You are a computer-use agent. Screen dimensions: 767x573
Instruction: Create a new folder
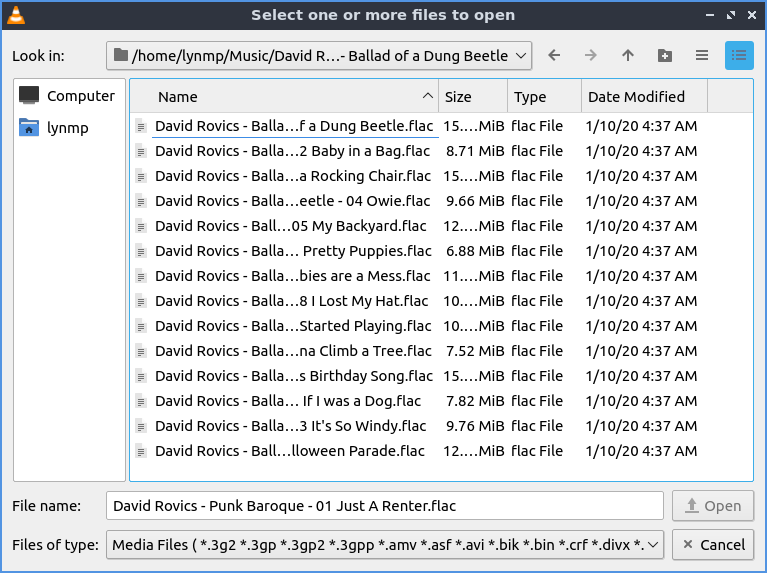click(665, 56)
